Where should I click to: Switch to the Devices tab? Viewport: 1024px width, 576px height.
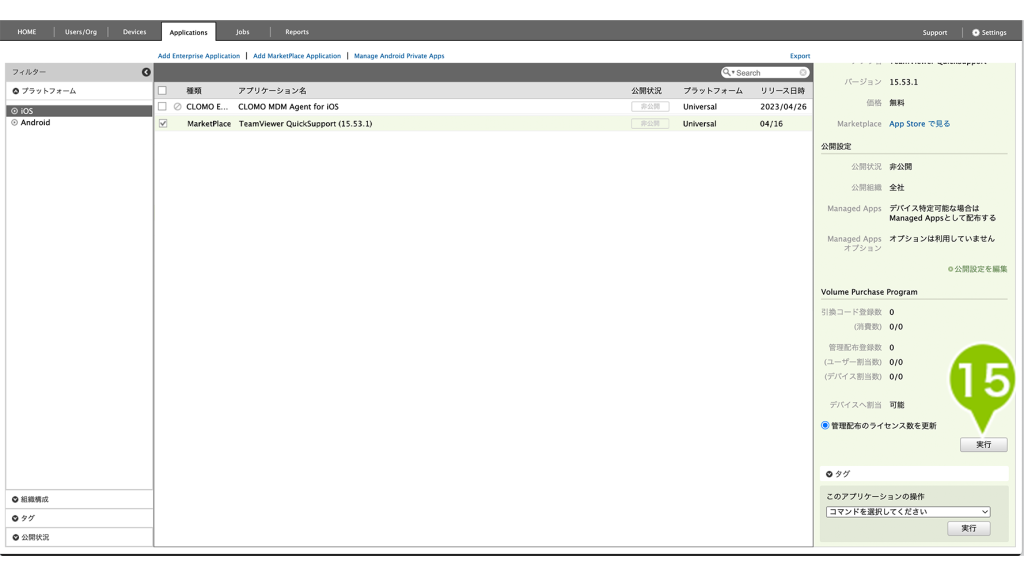pyautogui.click(x=135, y=32)
